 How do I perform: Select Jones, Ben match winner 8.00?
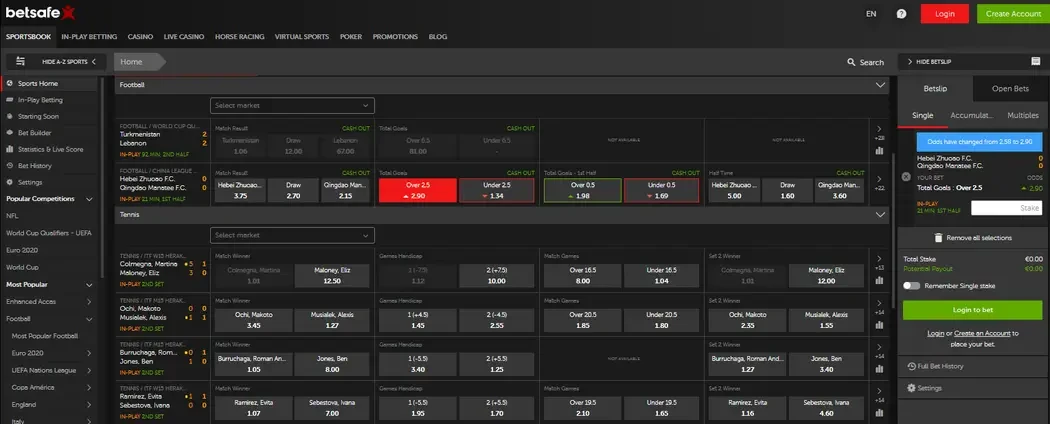coord(331,364)
